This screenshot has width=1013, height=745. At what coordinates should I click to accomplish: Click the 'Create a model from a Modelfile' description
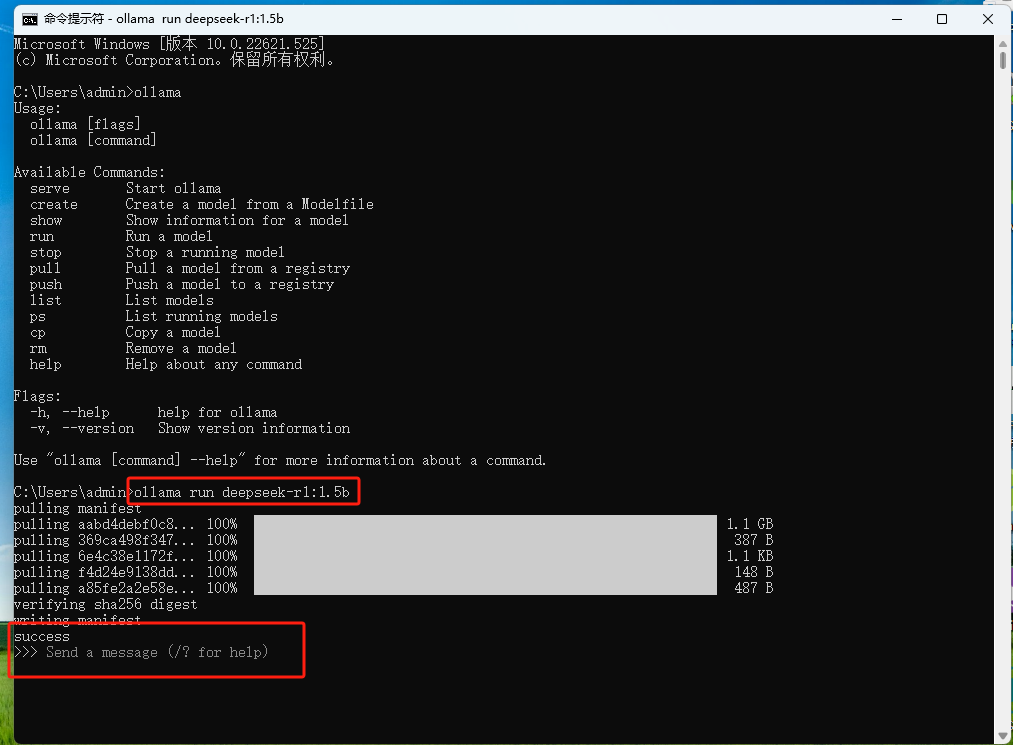tap(249, 204)
